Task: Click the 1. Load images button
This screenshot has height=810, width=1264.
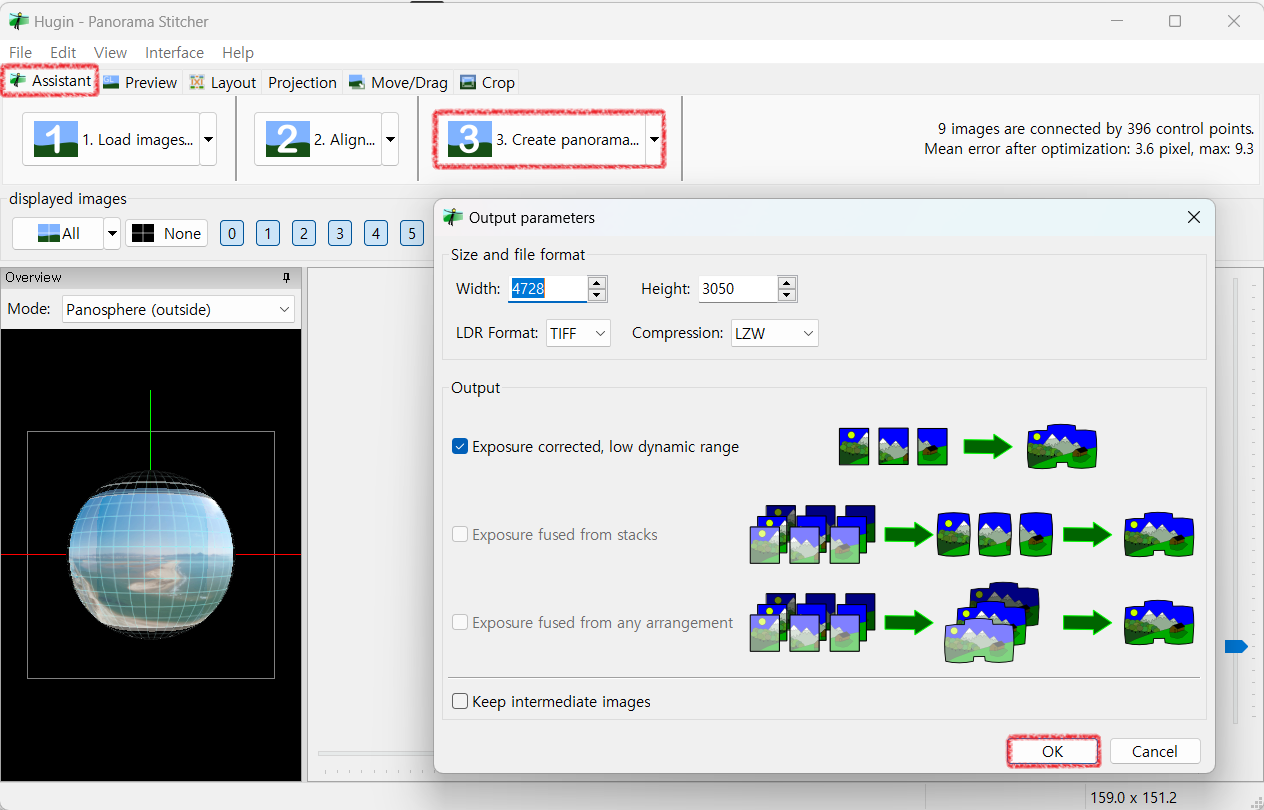Action: [111, 139]
